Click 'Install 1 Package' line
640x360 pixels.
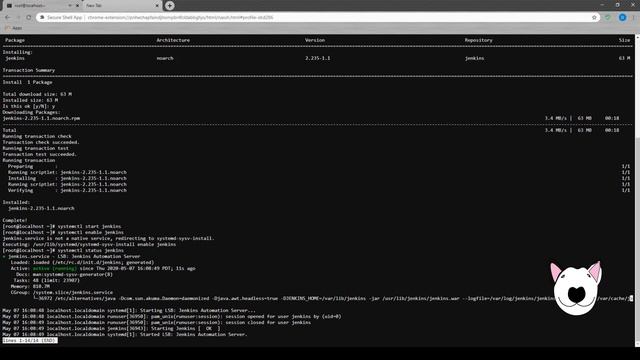coord(27,82)
